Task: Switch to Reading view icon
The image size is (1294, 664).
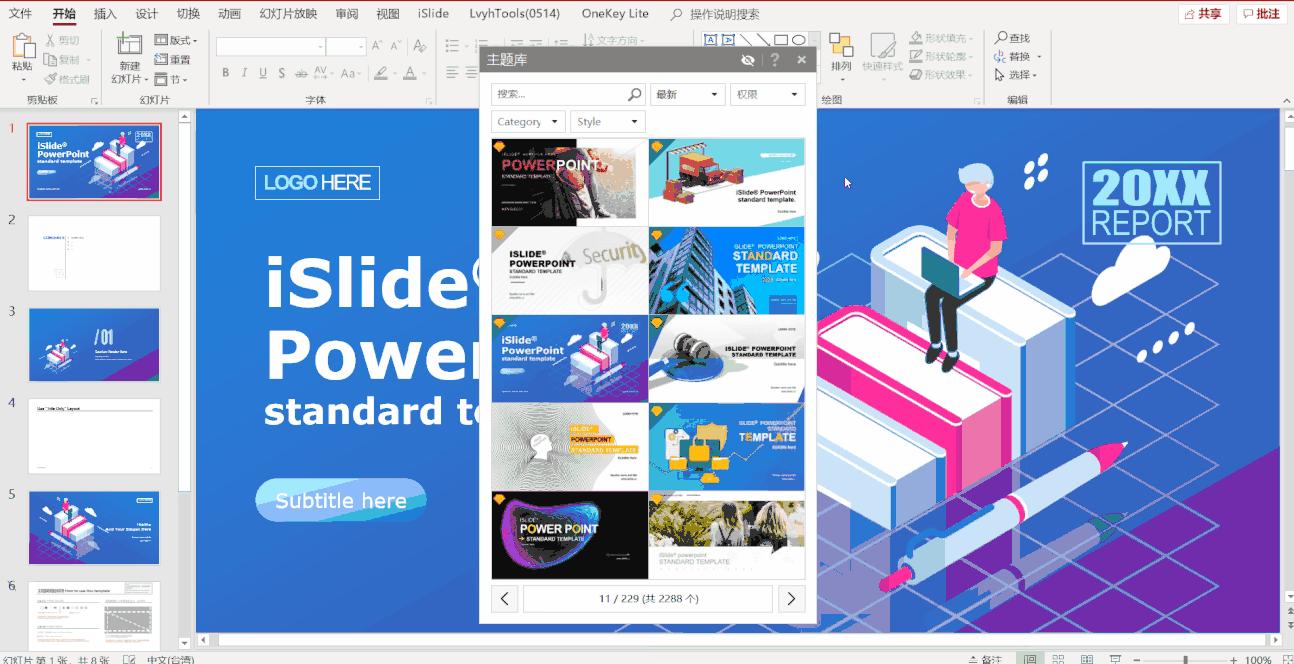Action: pos(1086,659)
